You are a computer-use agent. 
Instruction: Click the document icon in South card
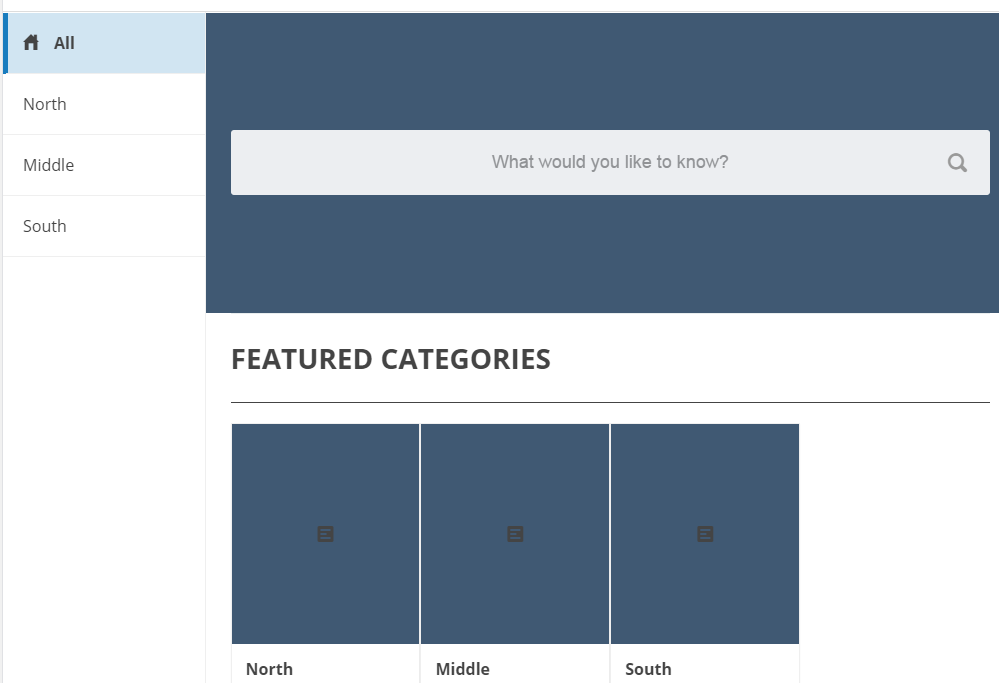705,534
